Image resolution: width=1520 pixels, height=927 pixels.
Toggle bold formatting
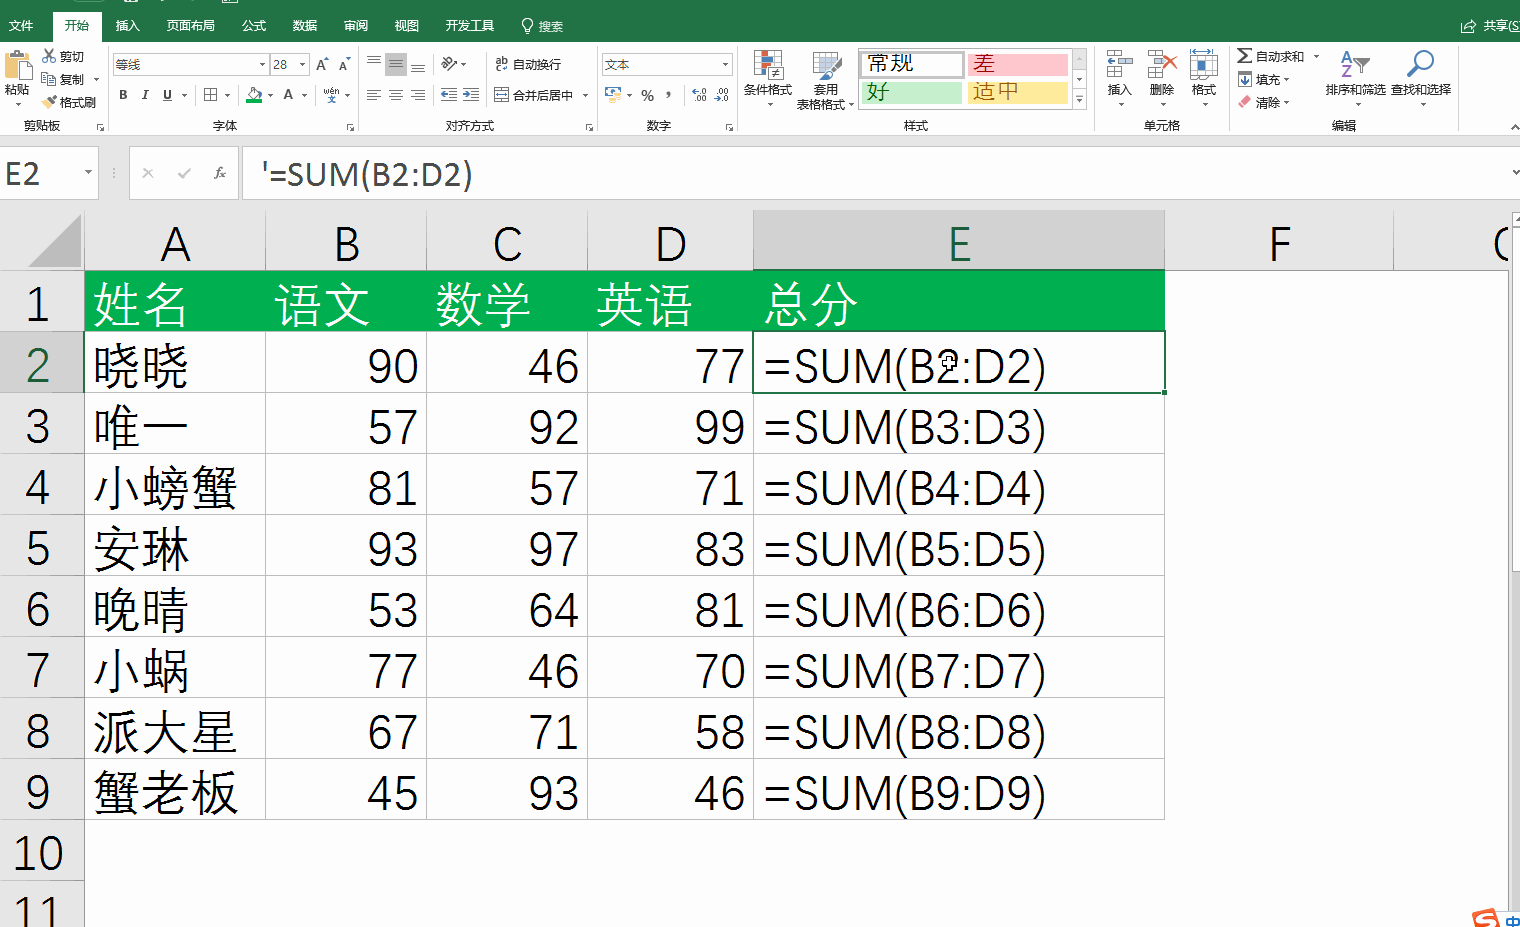click(x=123, y=95)
